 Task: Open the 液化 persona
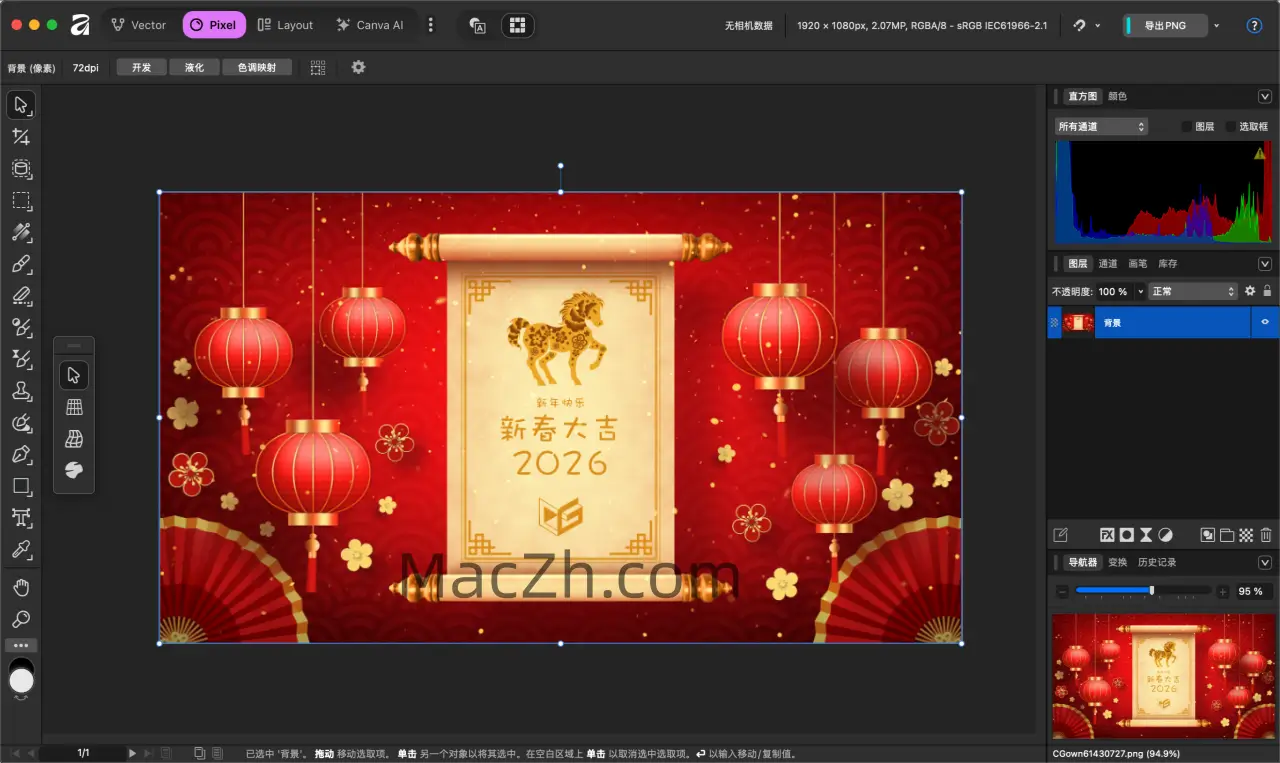coord(194,67)
